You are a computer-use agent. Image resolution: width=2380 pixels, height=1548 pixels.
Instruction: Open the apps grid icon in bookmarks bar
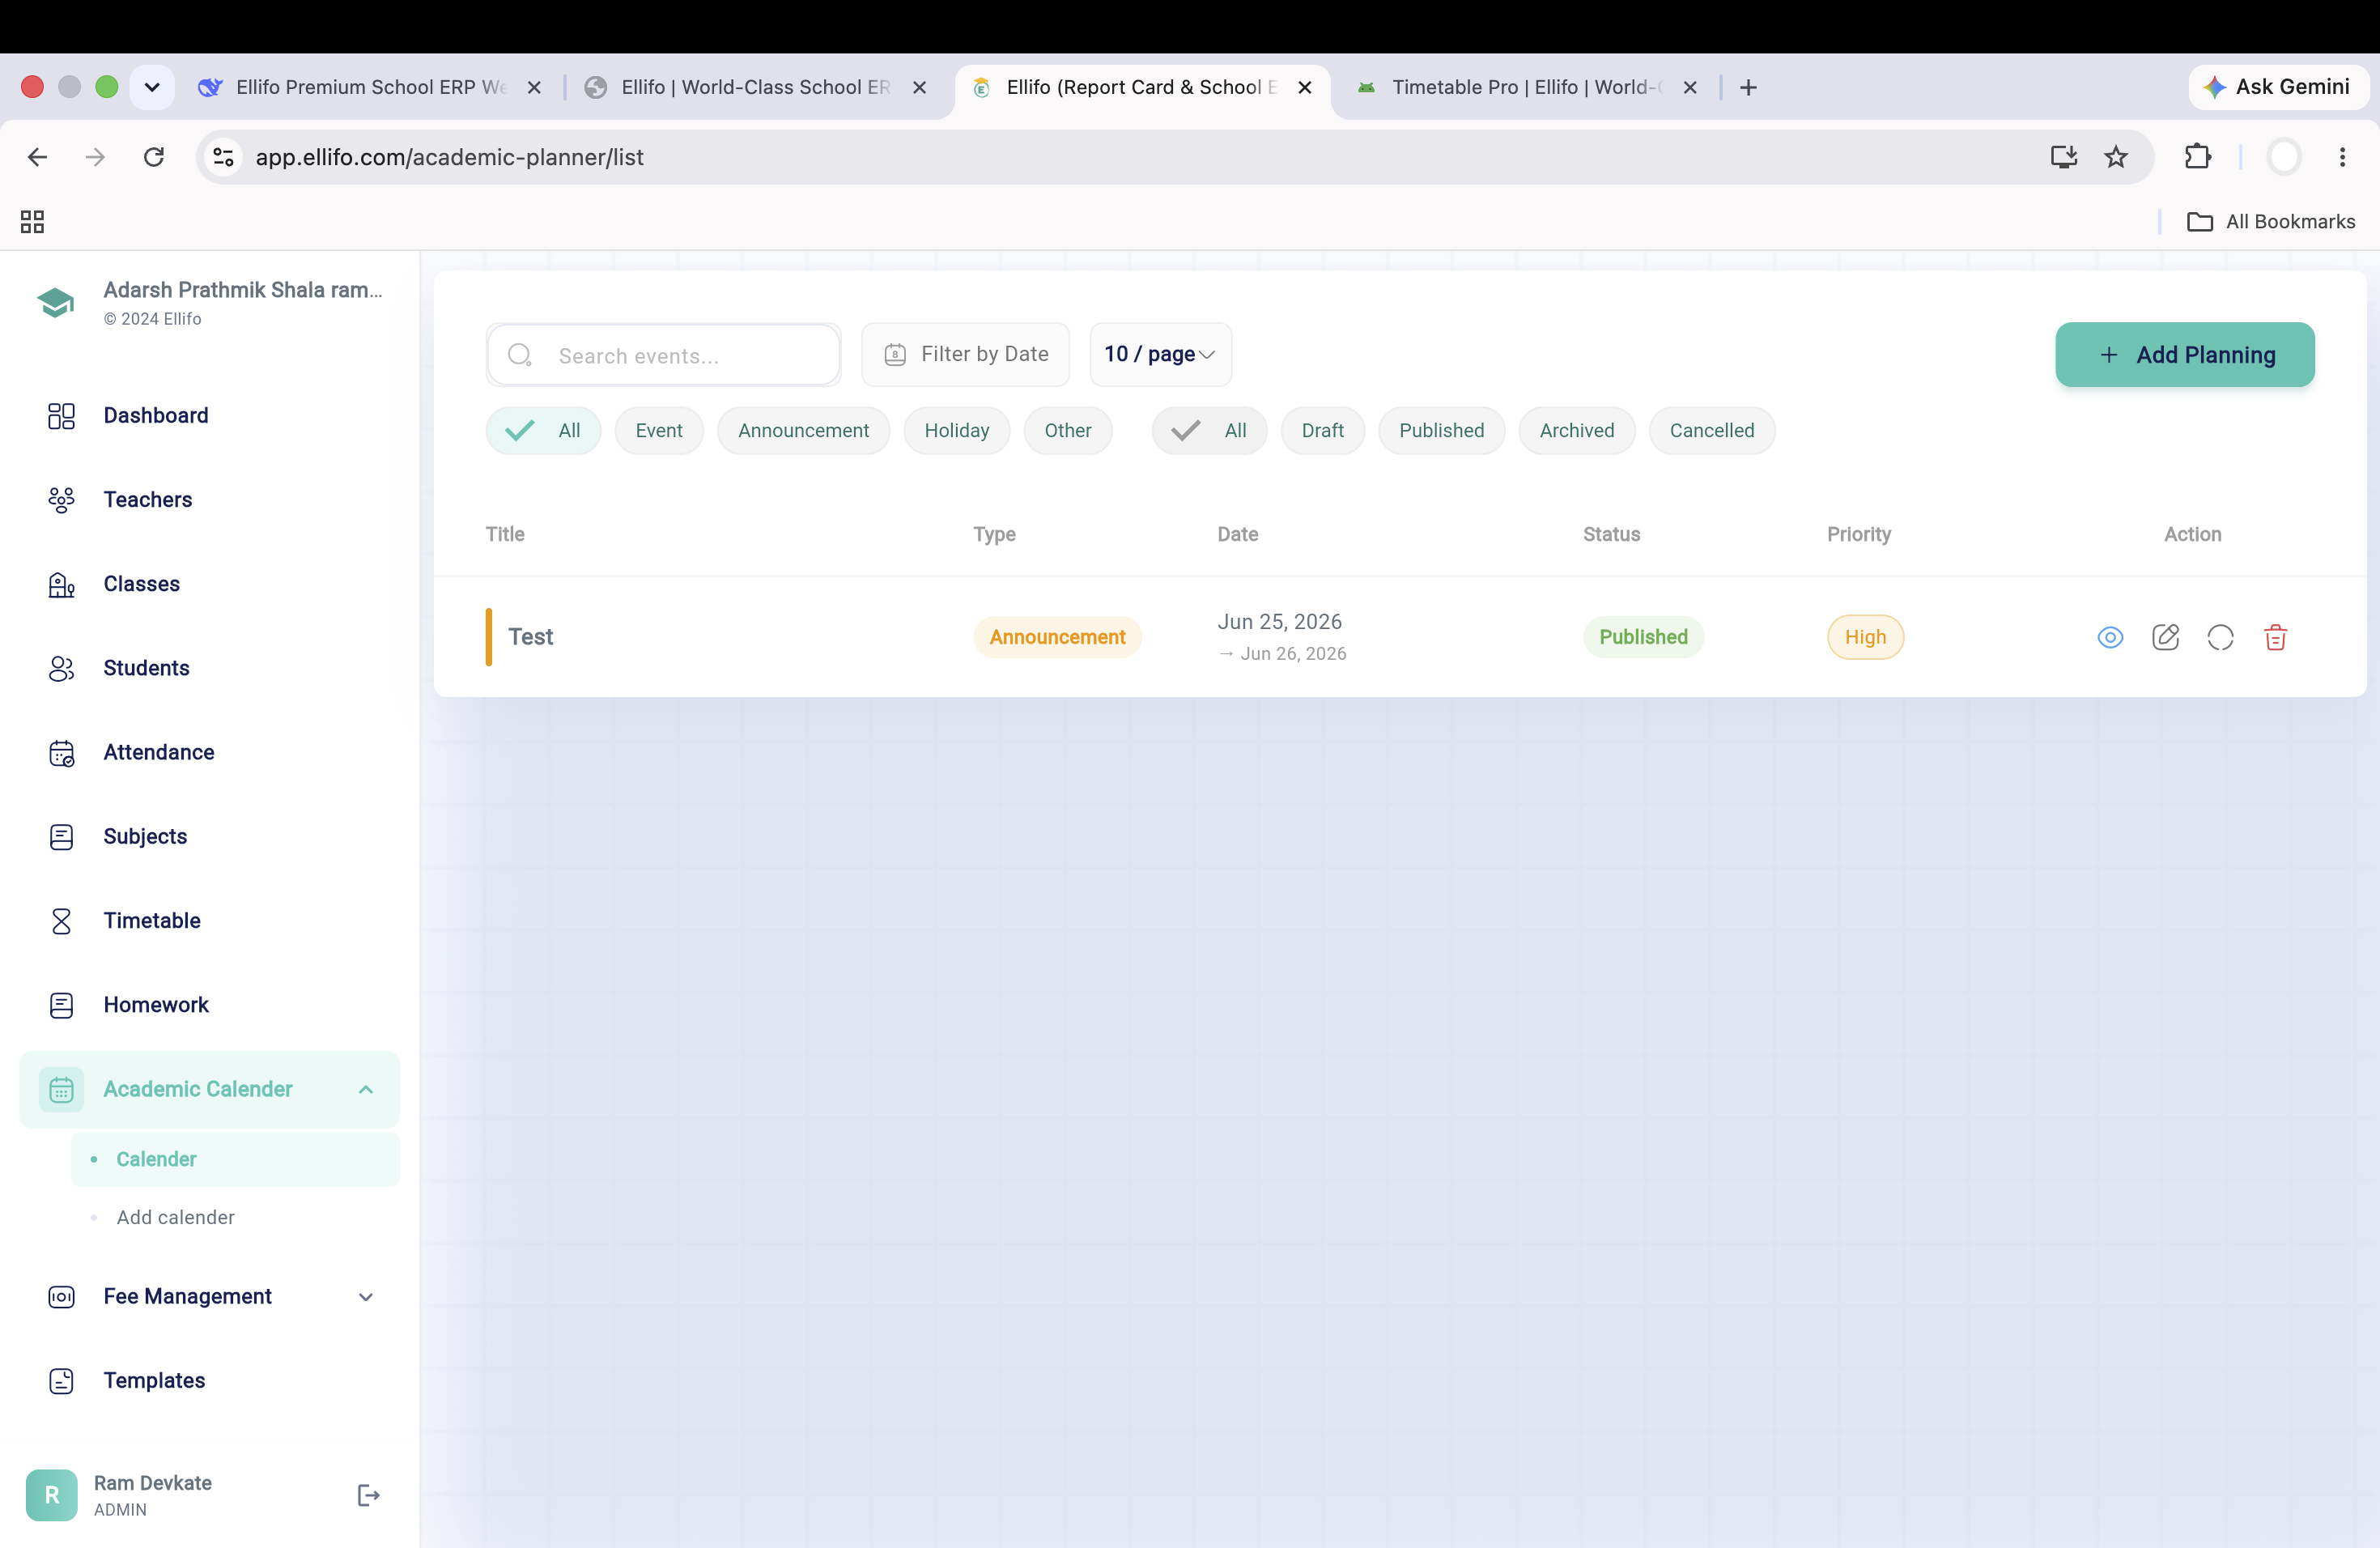[x=32, y=222]
